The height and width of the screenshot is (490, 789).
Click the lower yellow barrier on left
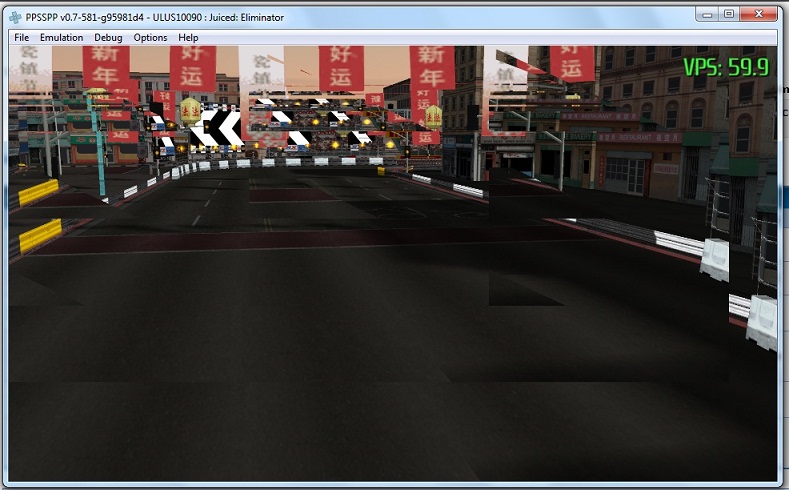(40, 236)
